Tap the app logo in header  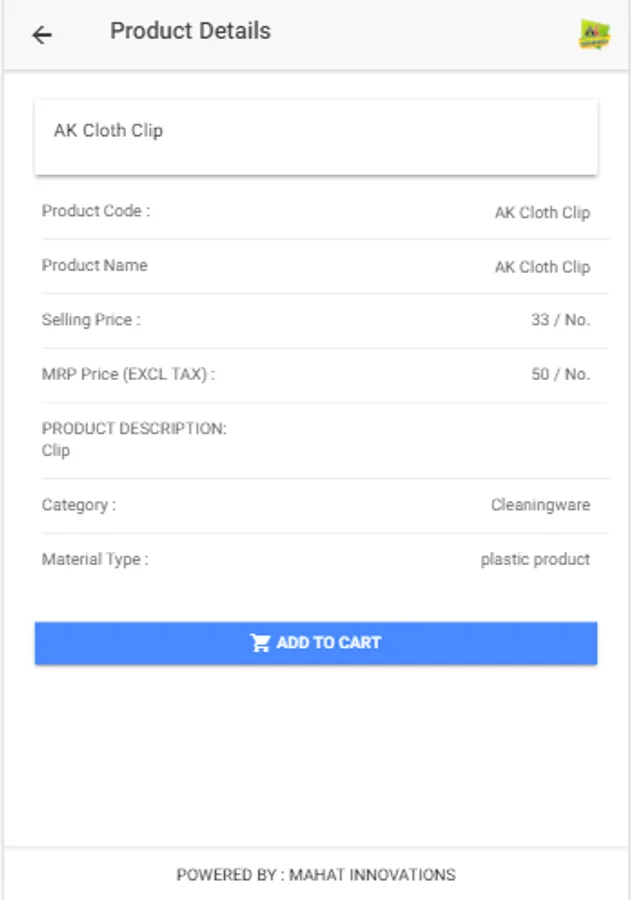(594, 35)
